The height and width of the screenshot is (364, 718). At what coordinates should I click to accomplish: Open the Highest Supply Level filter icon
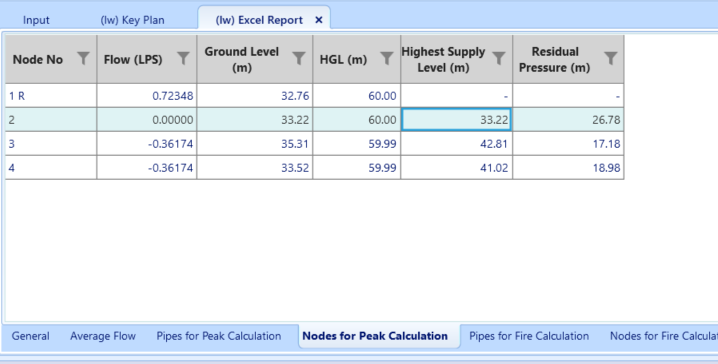pyautogui.click(x=499, y=59)
